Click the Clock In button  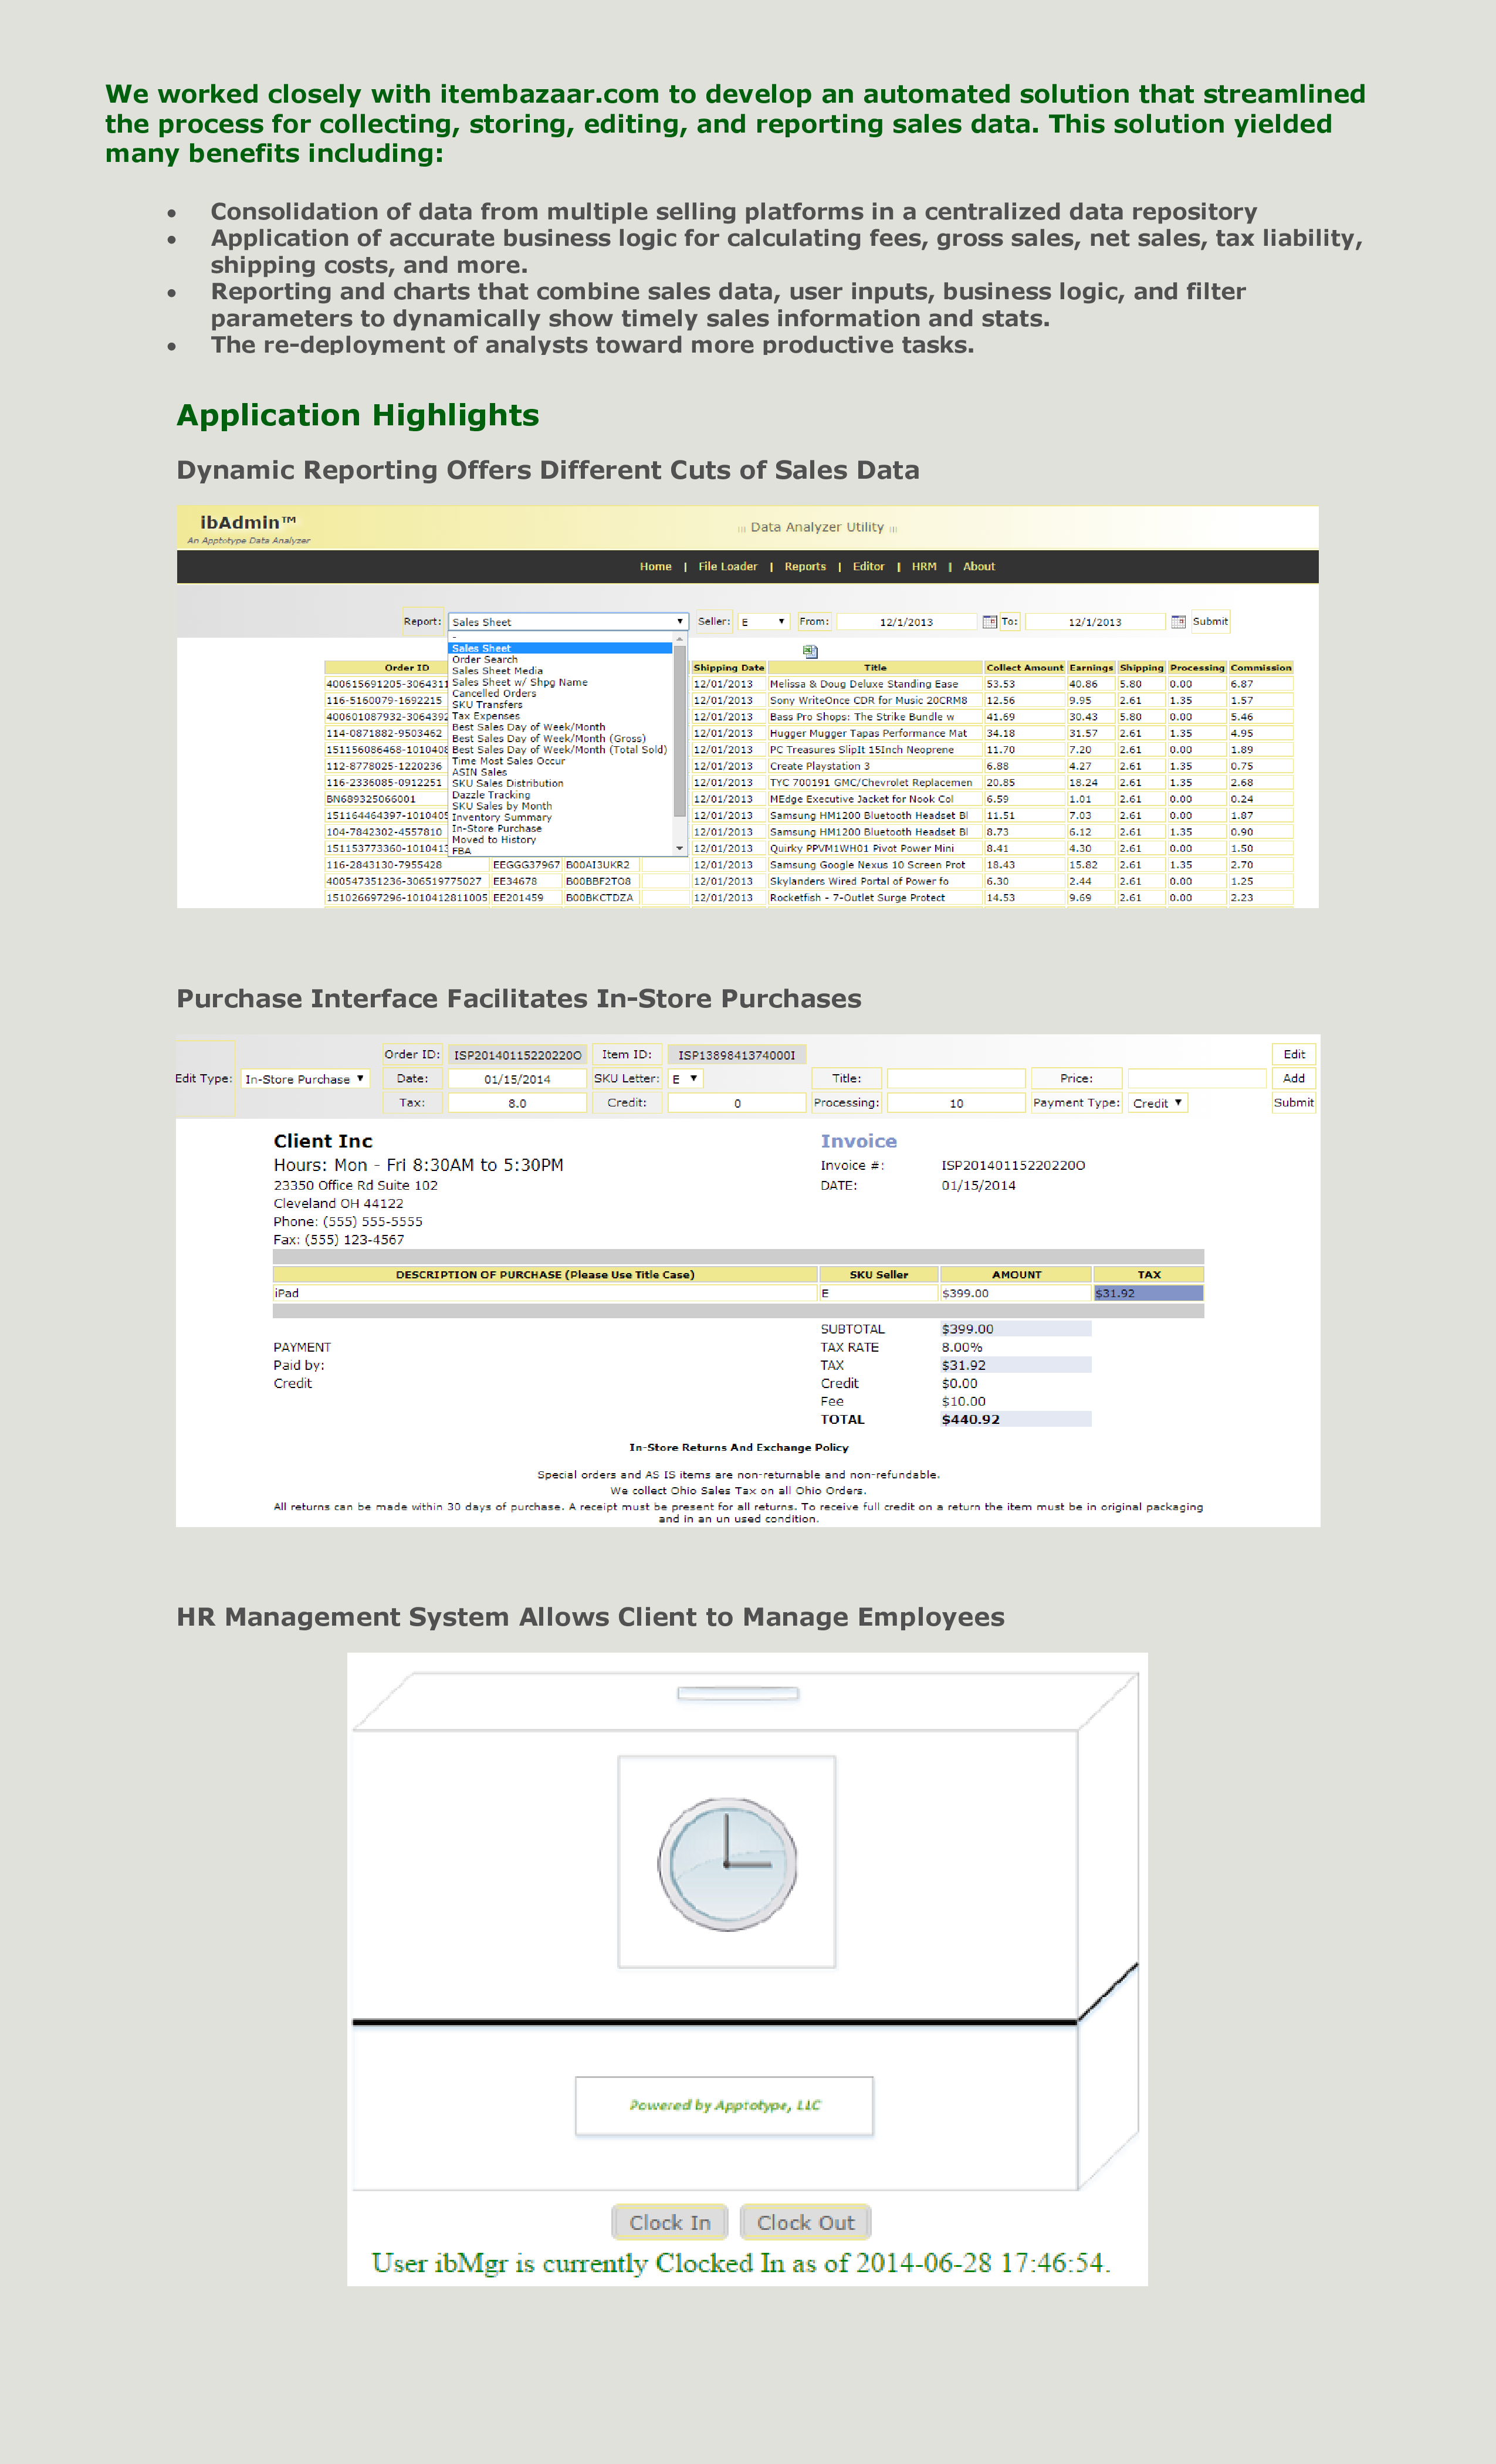point(670,2222)
